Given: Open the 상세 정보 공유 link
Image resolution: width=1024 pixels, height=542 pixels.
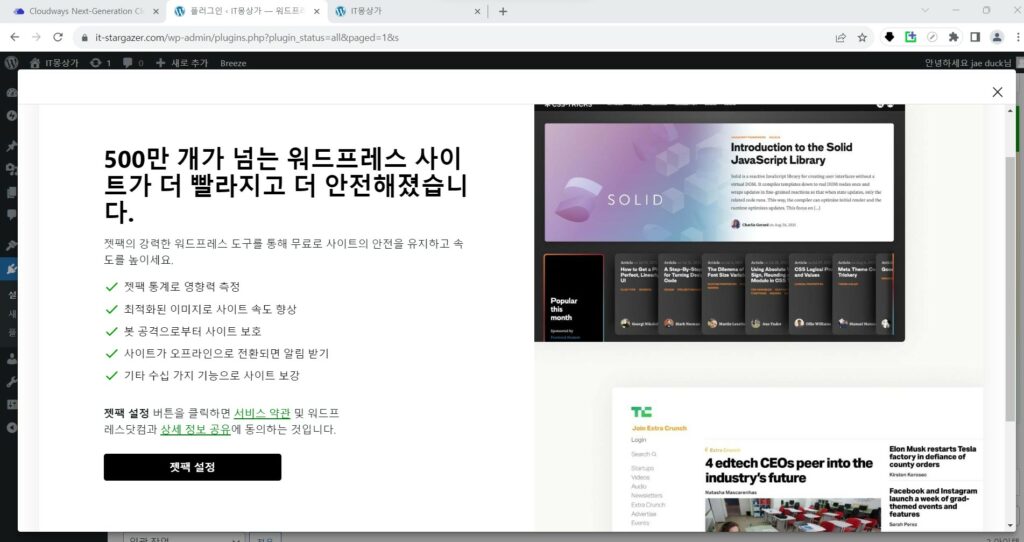Looking at the screenshot, I should [x=195, y=429].
